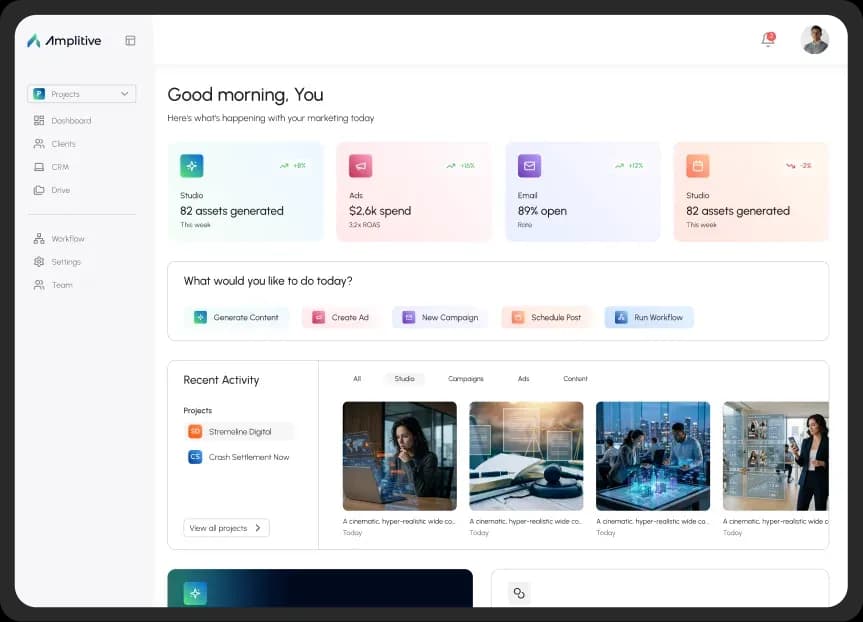Click the New Campaign button
Viewport: 863px width, 622px height.
[440, 317]
